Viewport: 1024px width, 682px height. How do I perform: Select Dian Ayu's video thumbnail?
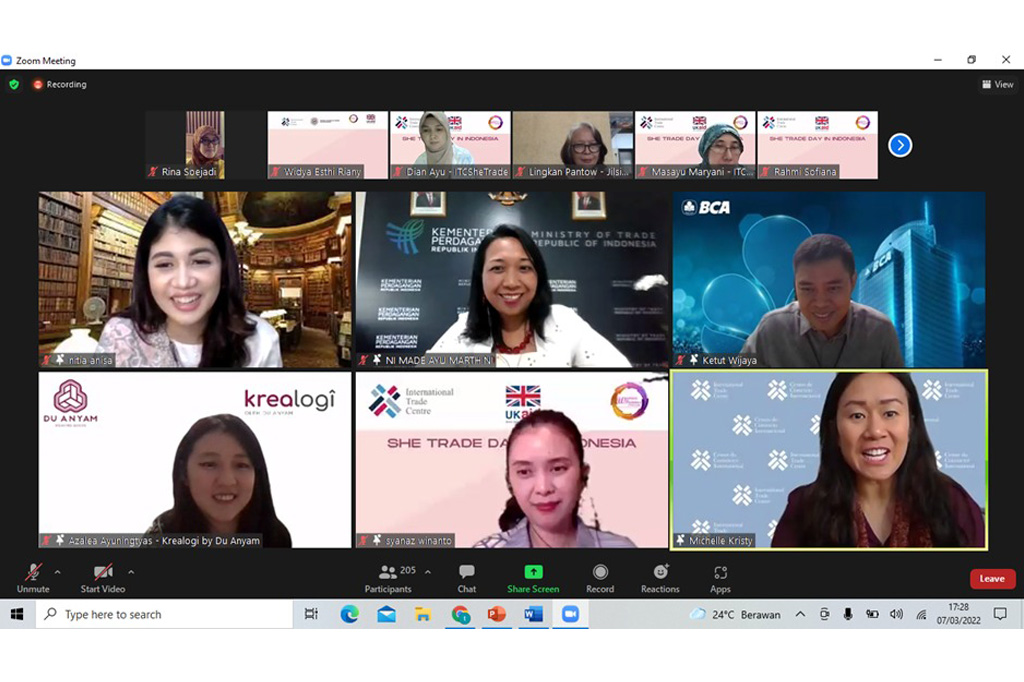tap(451, 145)
